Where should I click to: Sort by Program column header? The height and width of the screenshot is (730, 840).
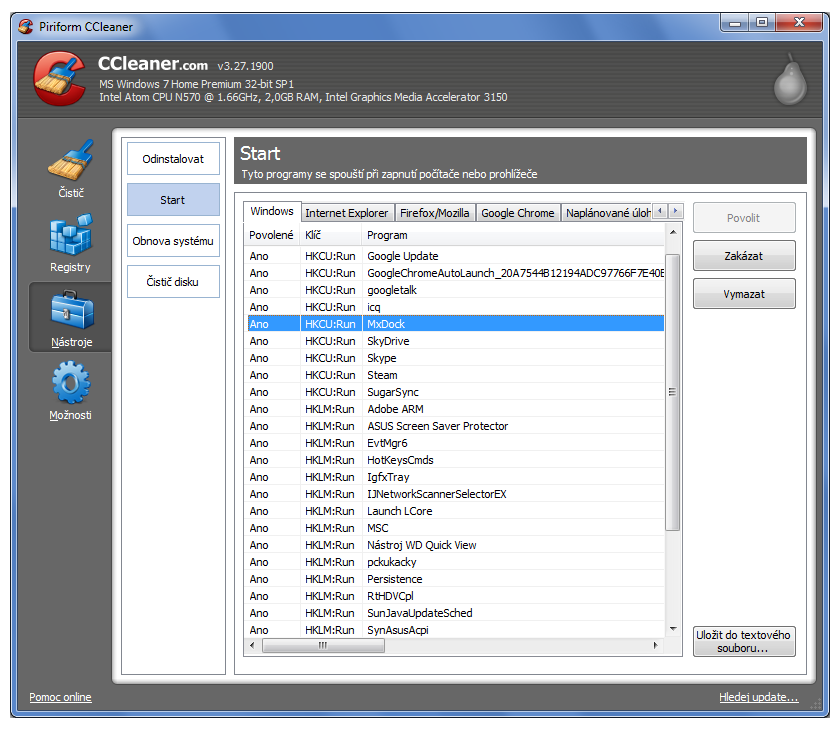pyautogui.click(x=513, y=235)
